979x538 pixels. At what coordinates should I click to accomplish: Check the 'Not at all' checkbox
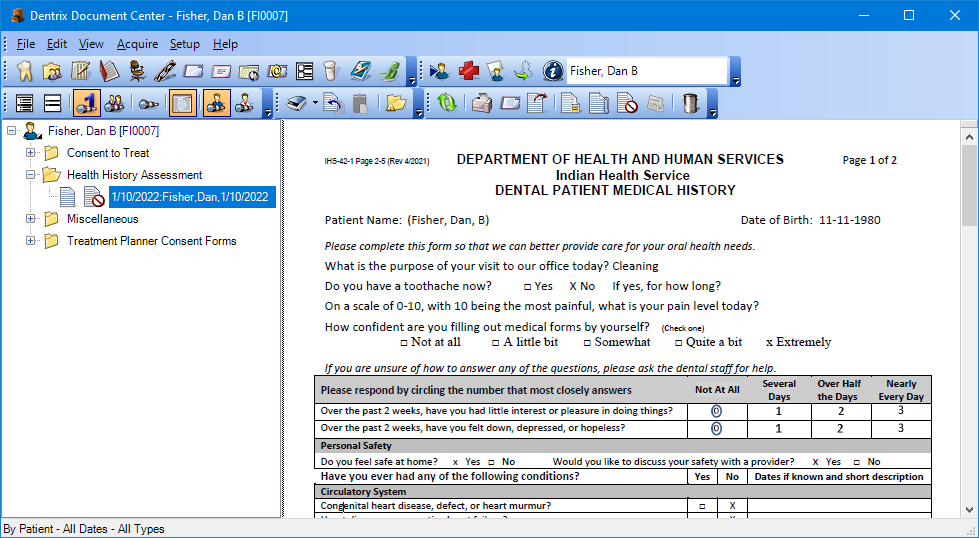[x=403, y=343]
